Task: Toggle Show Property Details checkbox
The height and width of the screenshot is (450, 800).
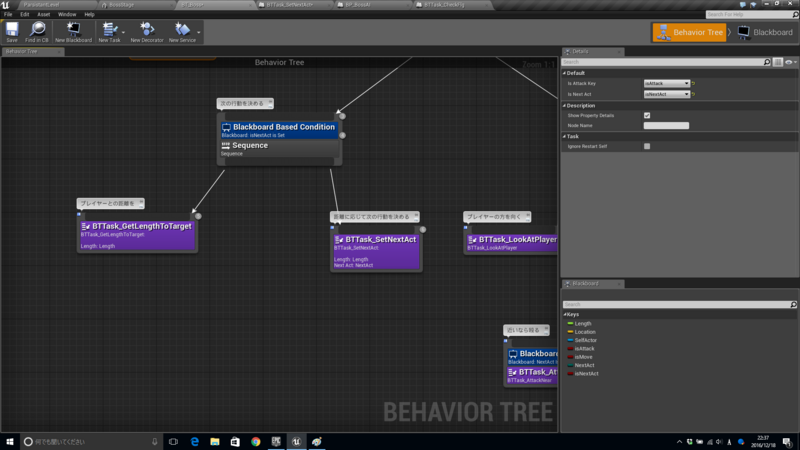Action: [x=647, y=115]
